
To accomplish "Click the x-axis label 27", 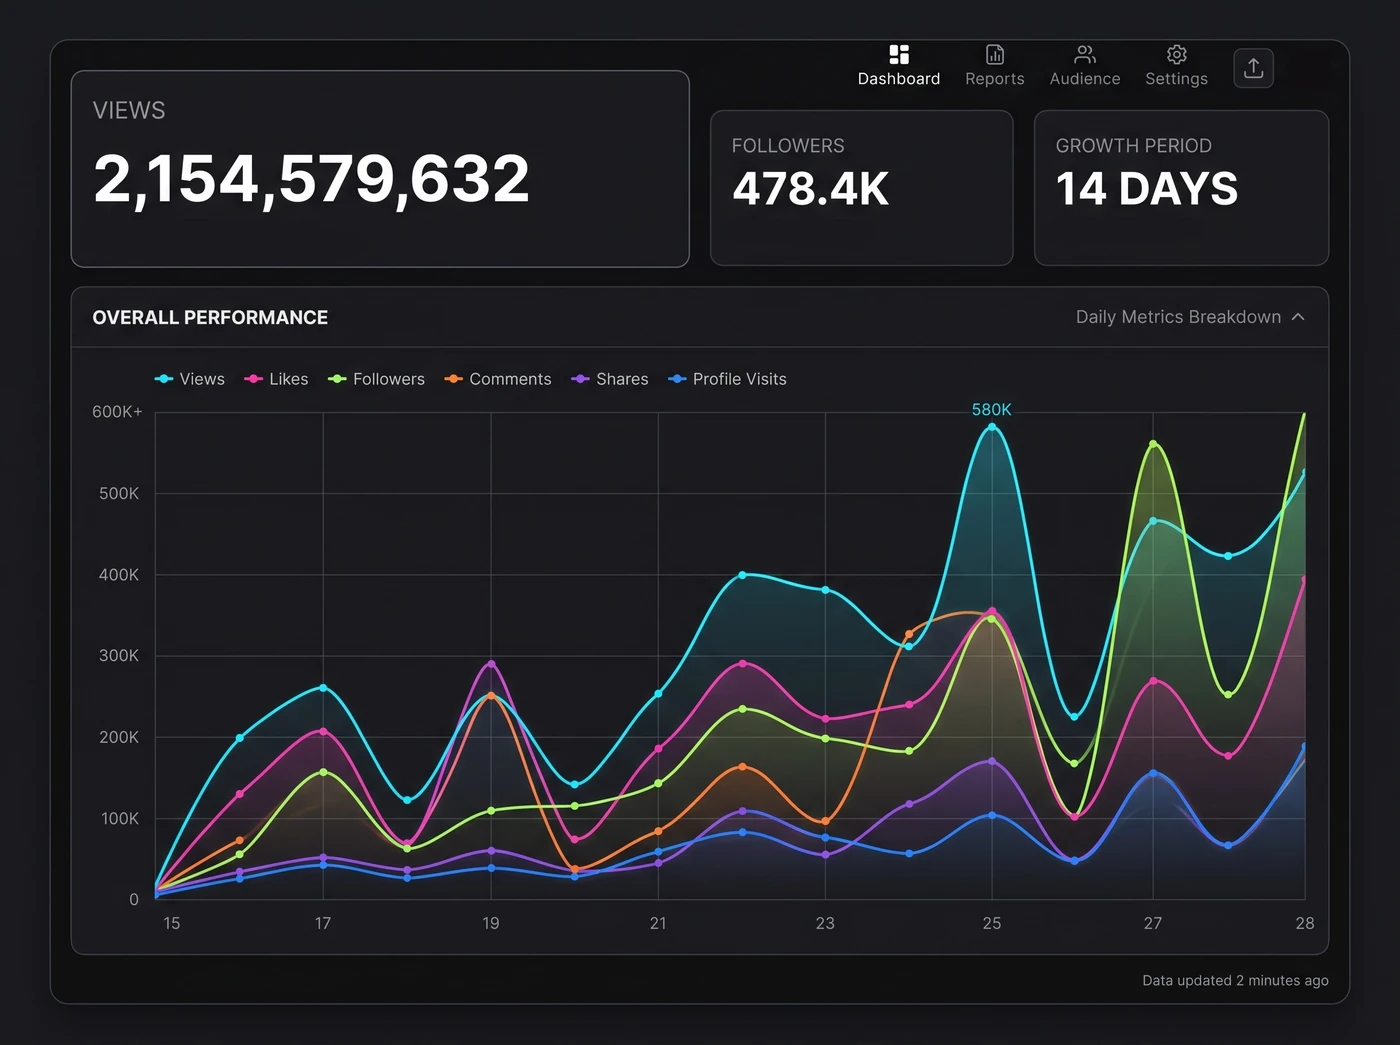I will [1153, 923].
